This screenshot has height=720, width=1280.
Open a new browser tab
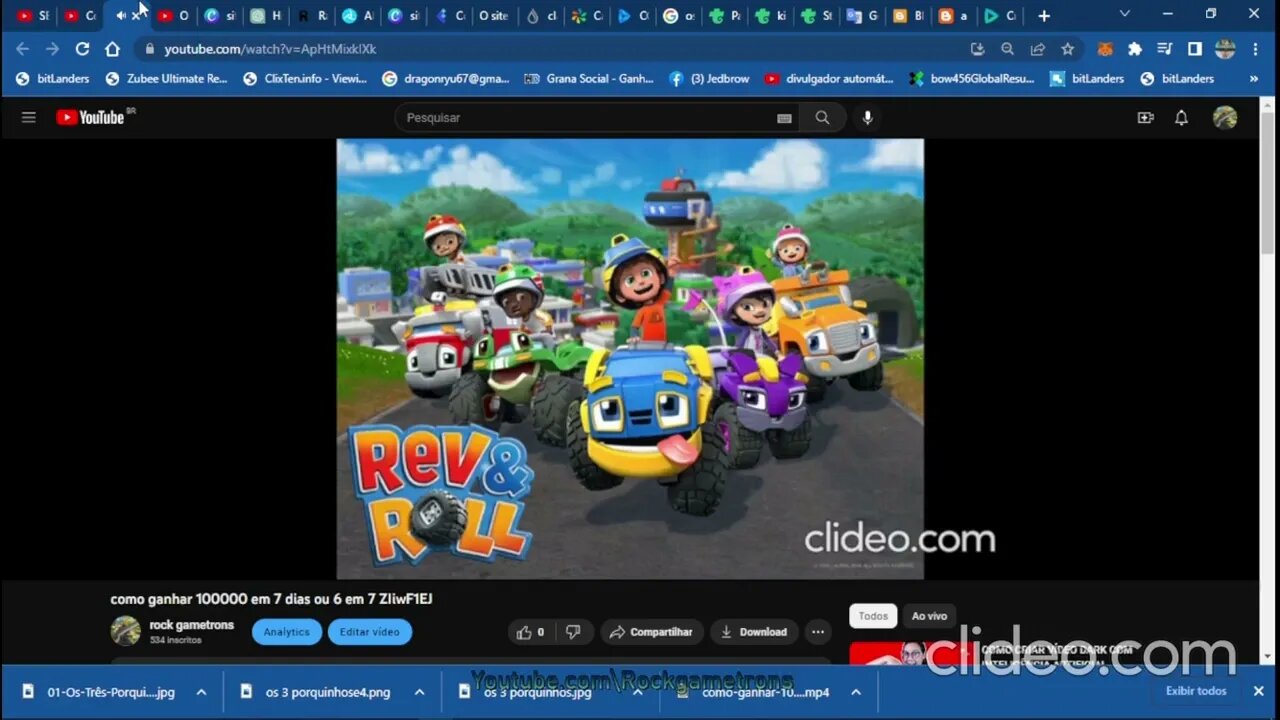(x=1044, y=16)
